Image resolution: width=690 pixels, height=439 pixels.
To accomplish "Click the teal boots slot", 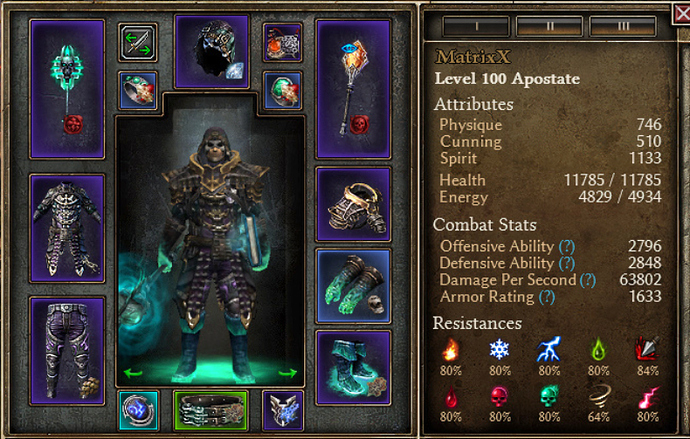I will click(353, 368).
